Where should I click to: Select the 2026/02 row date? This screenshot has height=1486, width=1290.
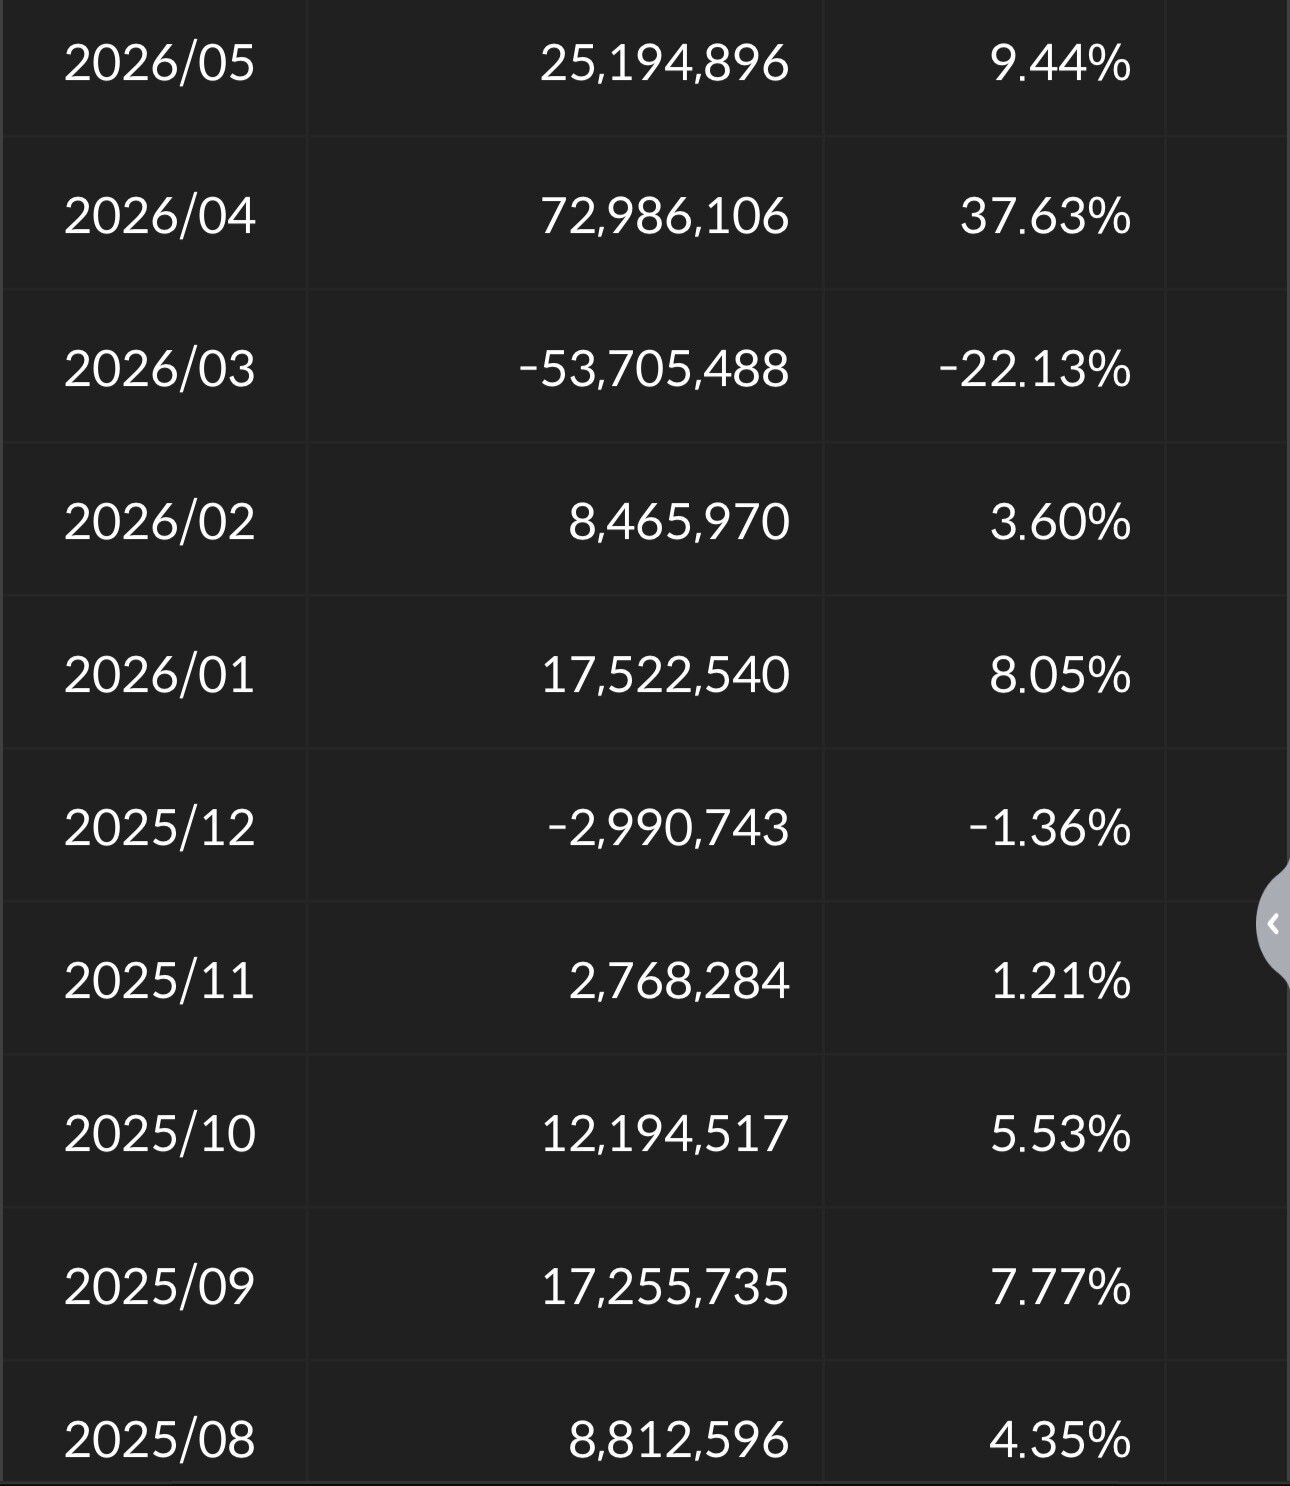tap(159, 522)
